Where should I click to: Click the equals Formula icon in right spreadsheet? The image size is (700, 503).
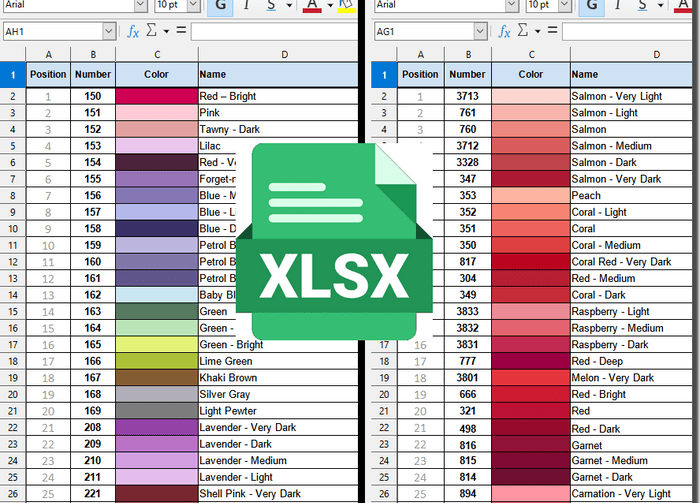(x=551, y=32)
